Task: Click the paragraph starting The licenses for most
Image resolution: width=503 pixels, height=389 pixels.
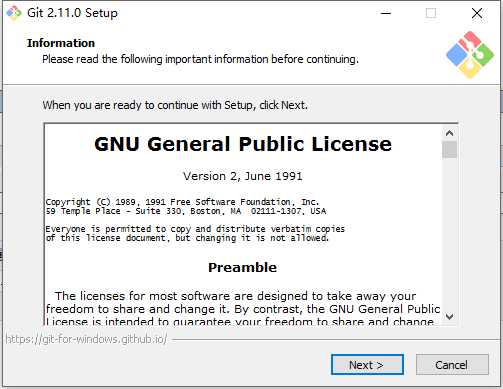Action: [x=243, y=309]
